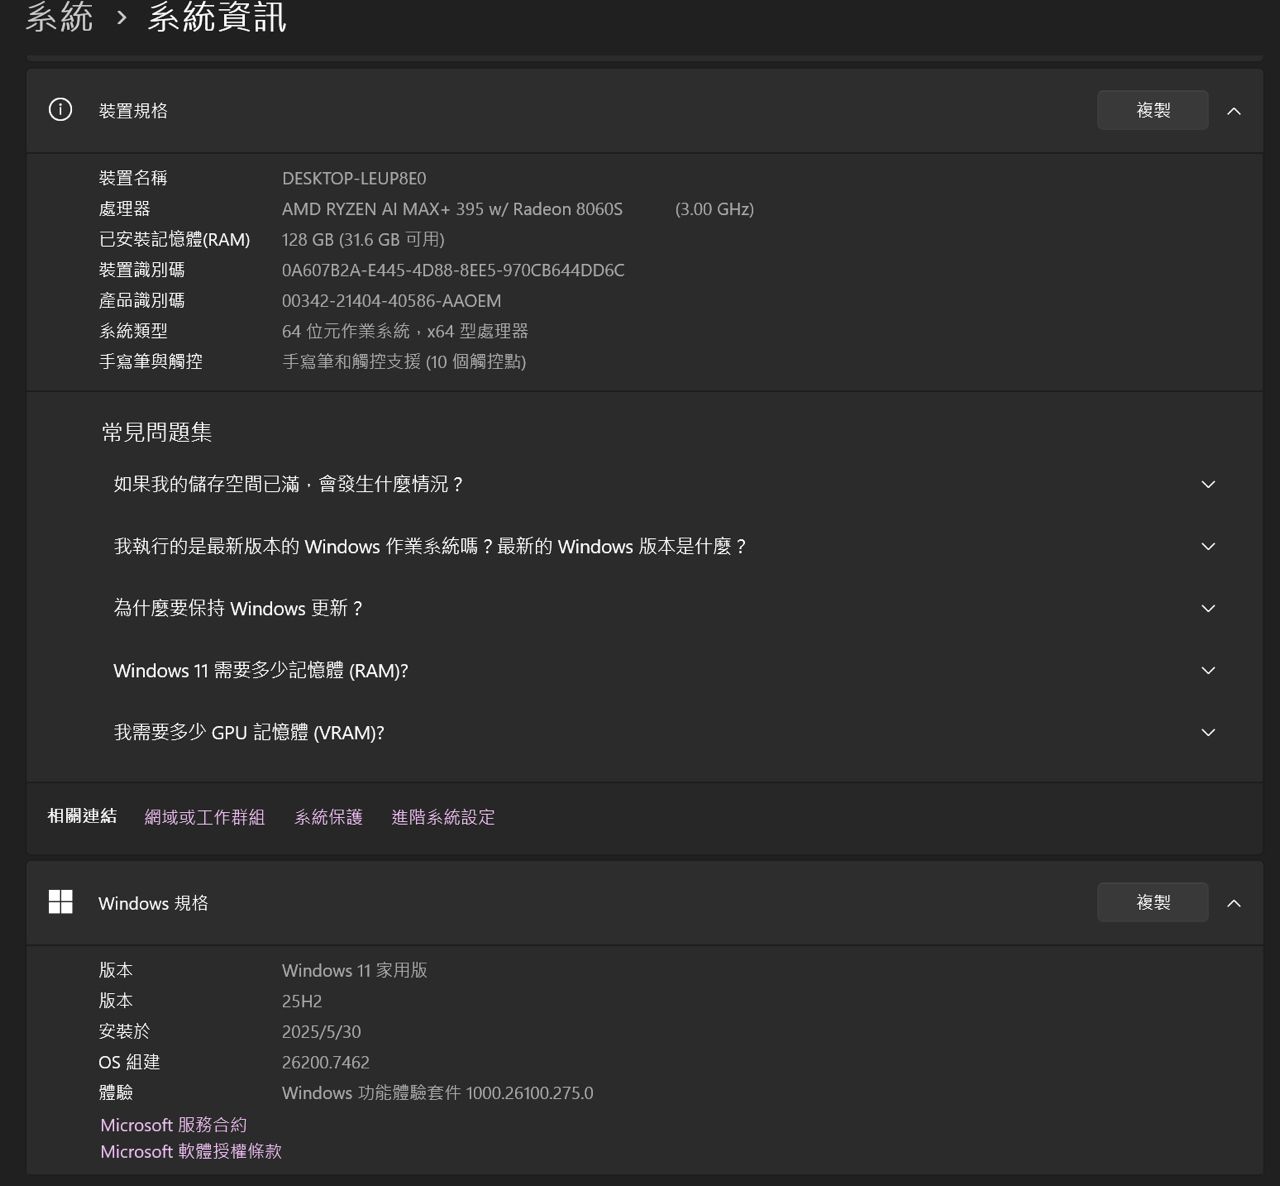Image resolution: width=1280 pixels, height=1186 pixels.
Task: Expand the FAQ about 最新版本的 Windows 作業系統
Action: 1208,547
